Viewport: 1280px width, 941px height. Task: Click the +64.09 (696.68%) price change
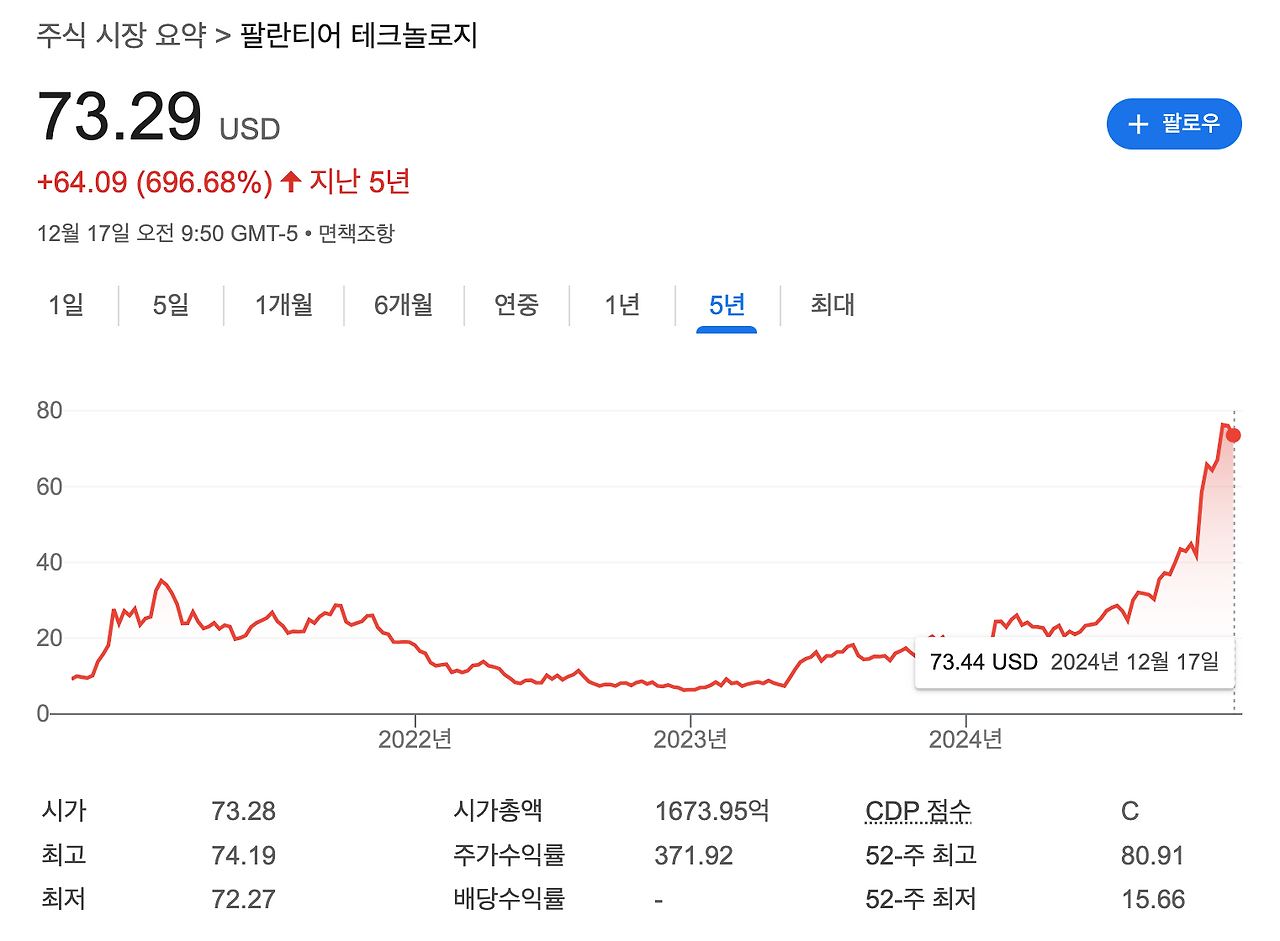pos(155,182)
